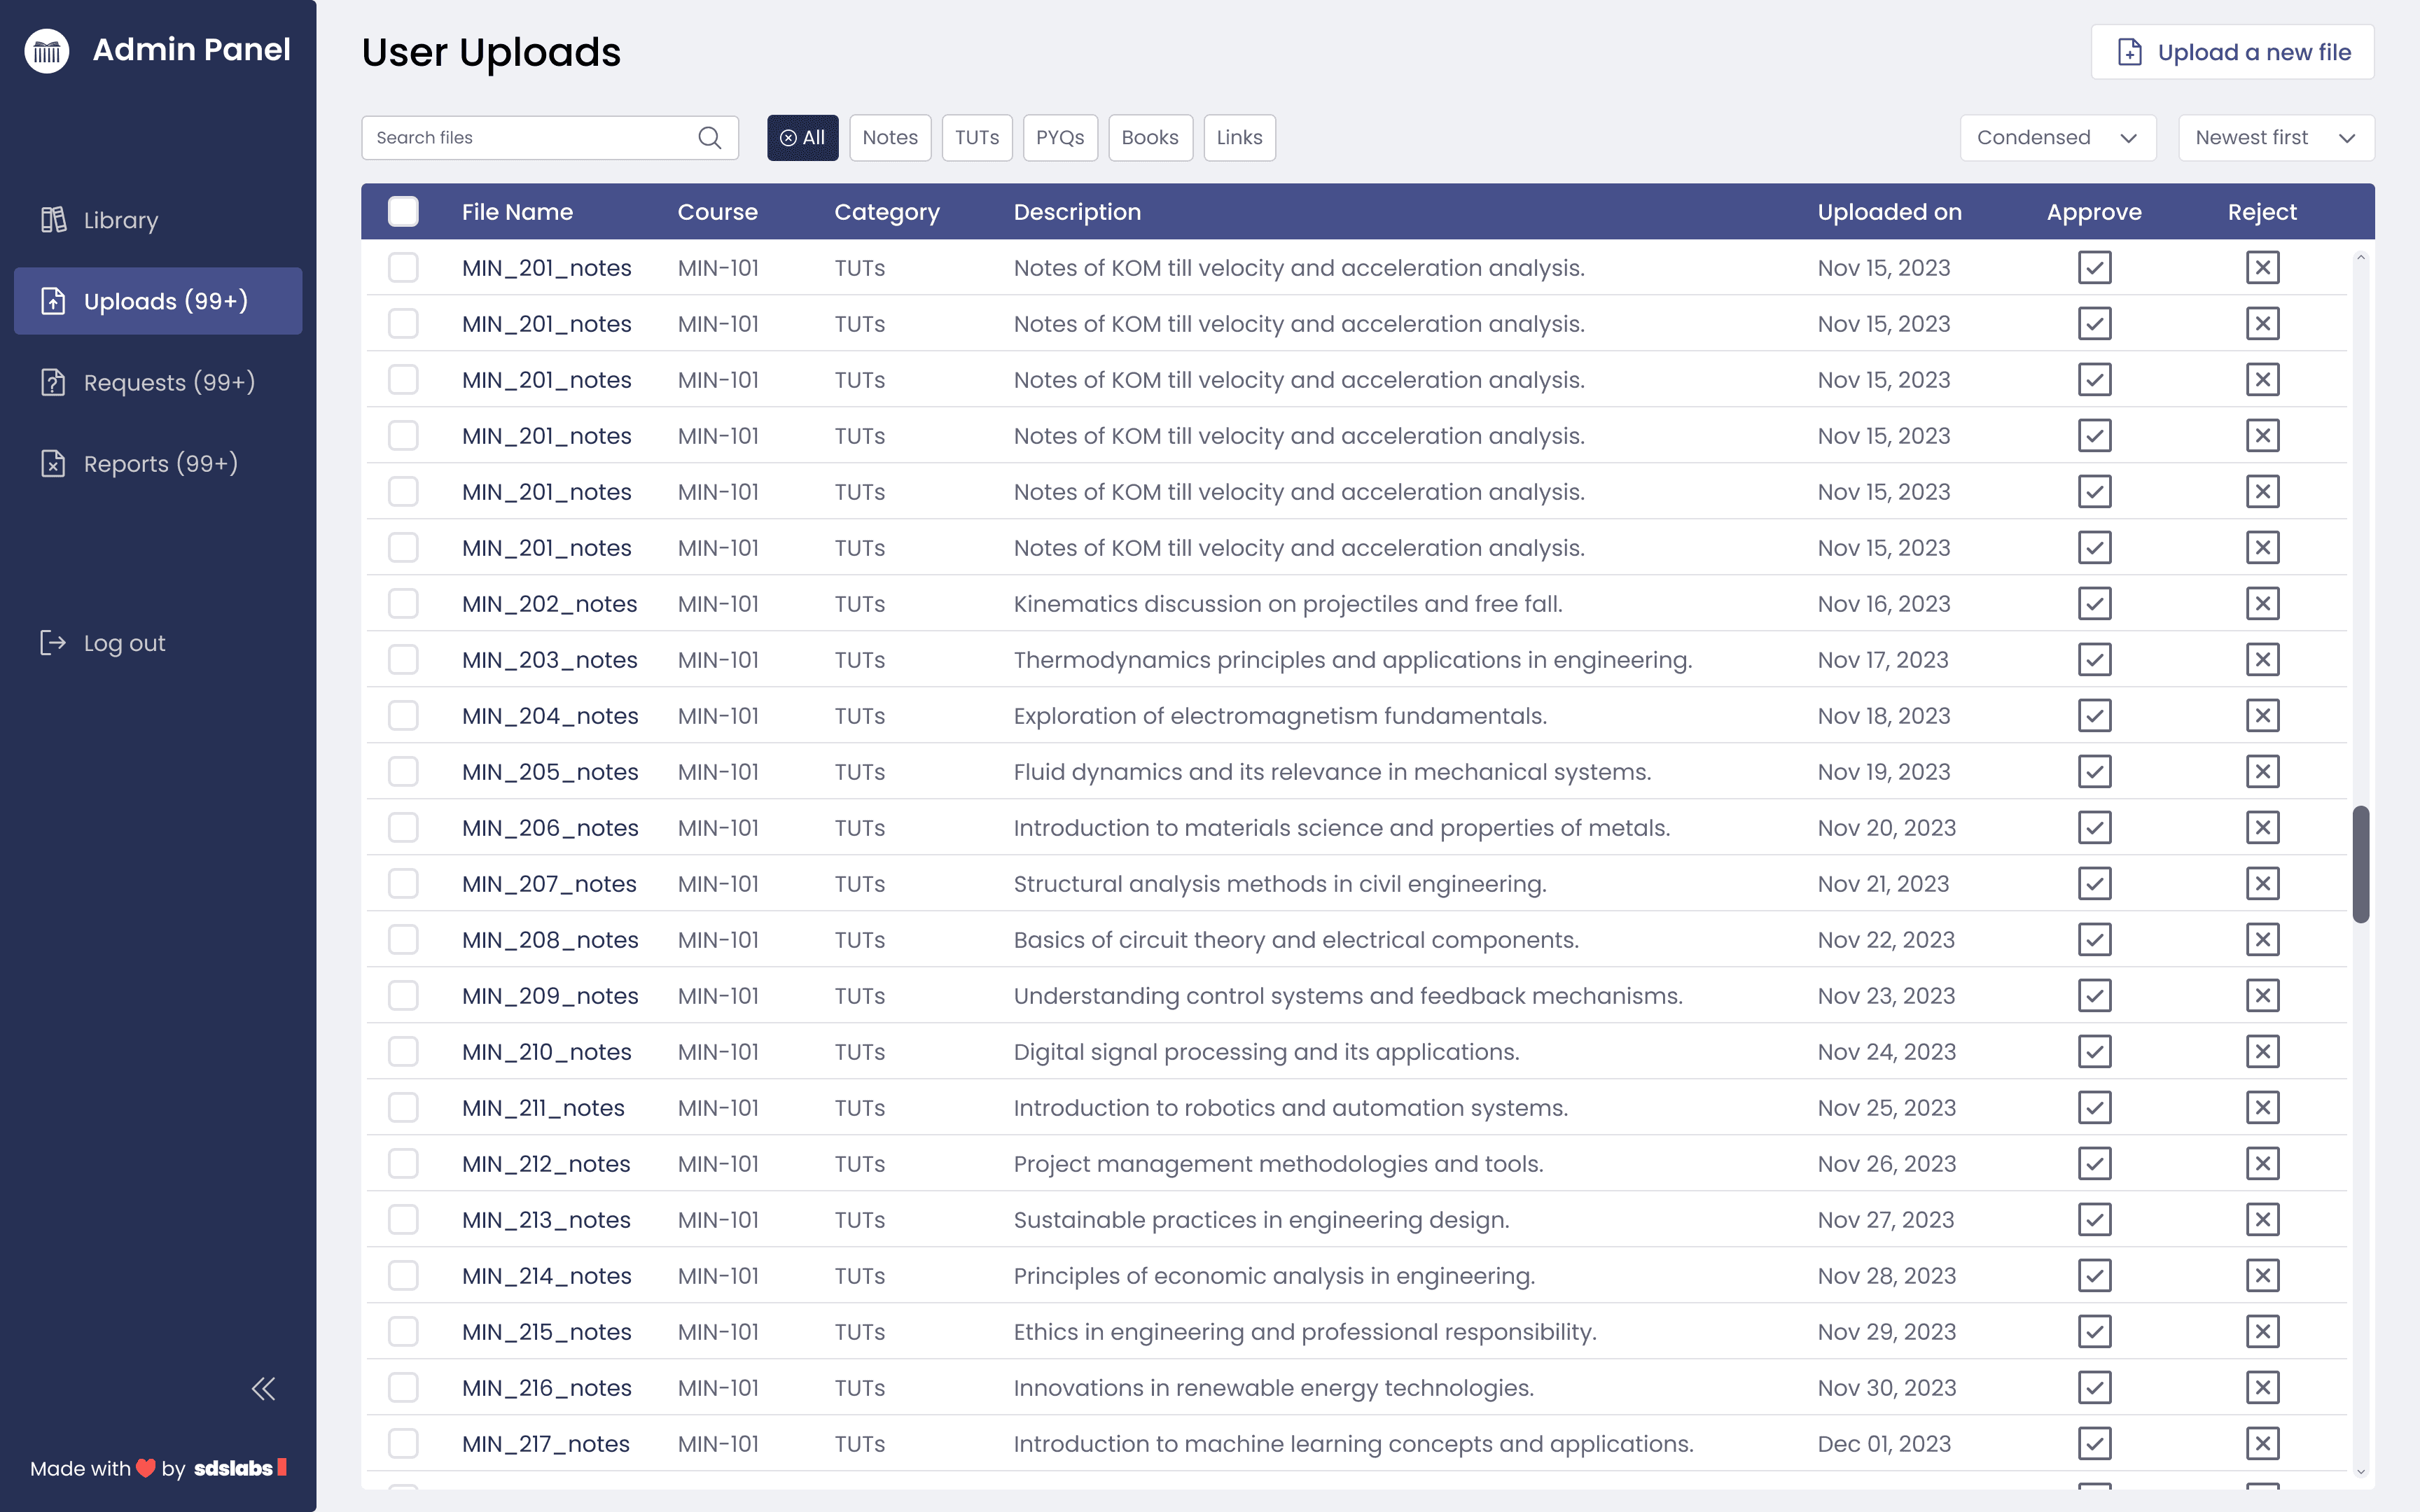The height and width of the screenshot is (1512, 2420).
Task: Approve the MIN_213_notes upload
Action: coord(2094,1220)
